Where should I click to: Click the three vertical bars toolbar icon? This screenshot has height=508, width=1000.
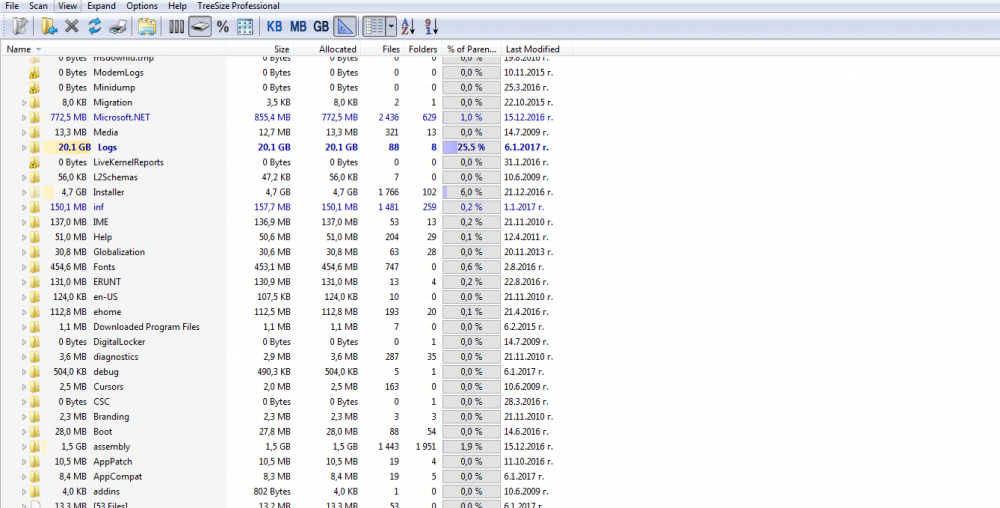click(x=177, y=26)
